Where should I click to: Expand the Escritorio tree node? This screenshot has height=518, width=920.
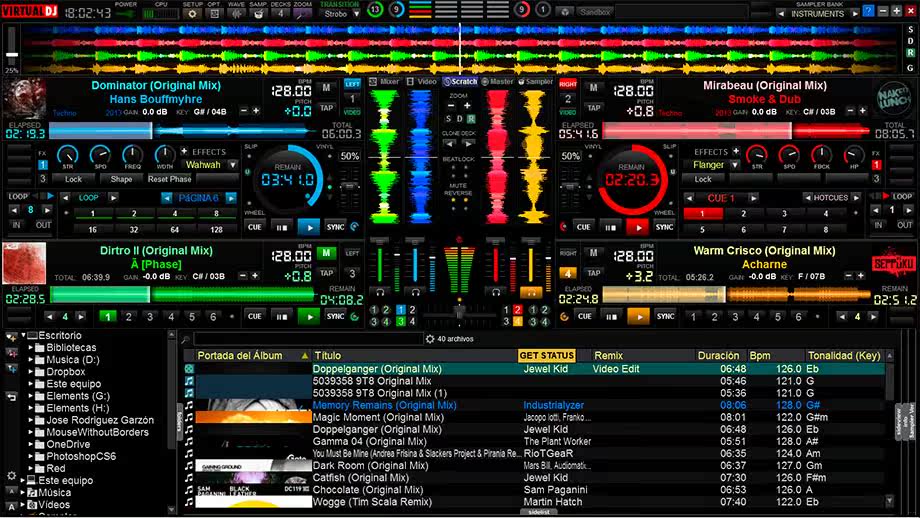23,336
